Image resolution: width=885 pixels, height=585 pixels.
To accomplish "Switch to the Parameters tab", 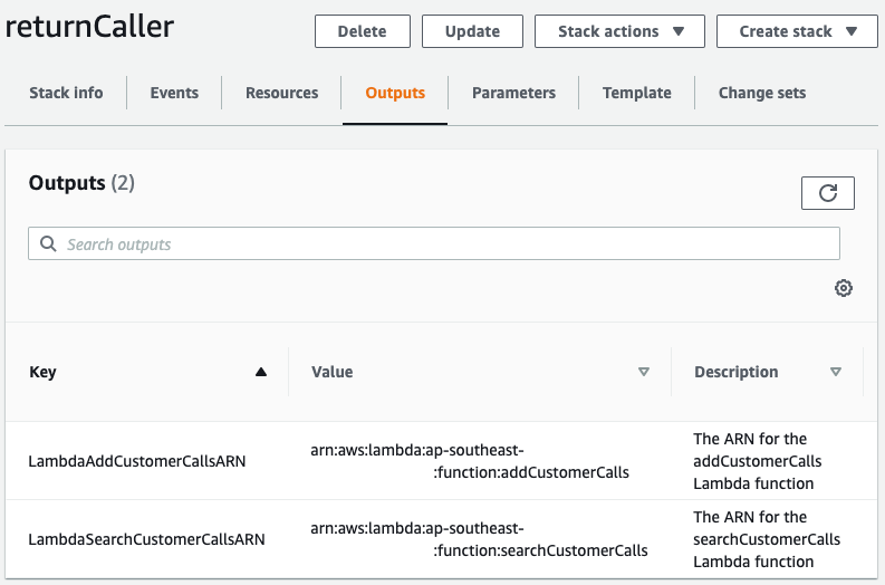I will click(513, 92).
